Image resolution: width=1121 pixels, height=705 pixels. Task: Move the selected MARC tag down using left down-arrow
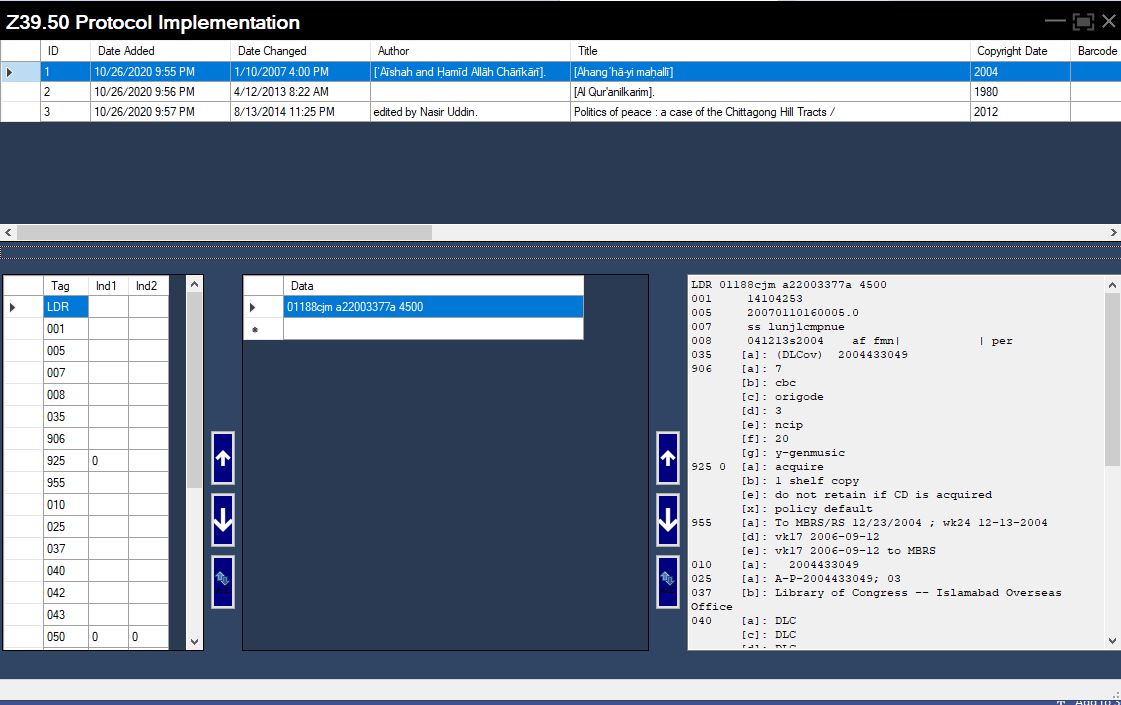[x=221, y=519]
